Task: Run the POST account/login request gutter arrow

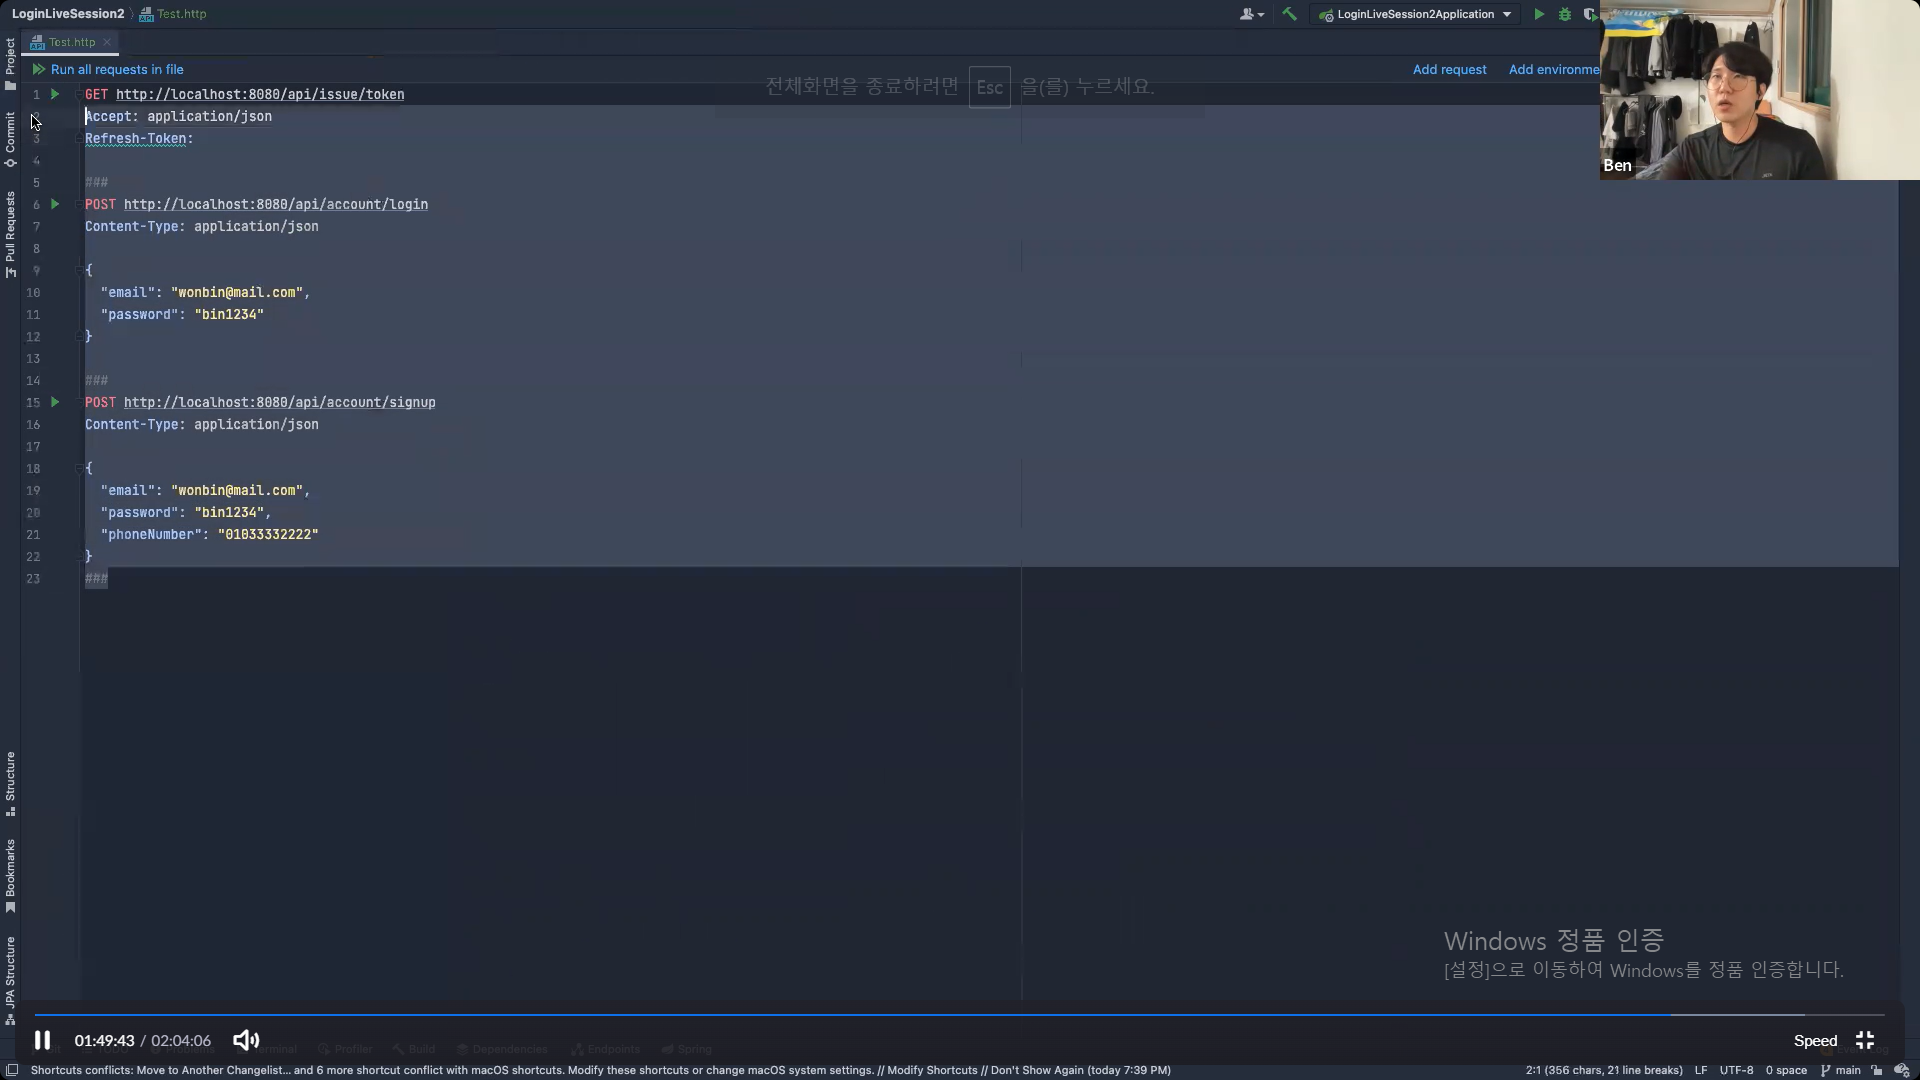Action: 55,204
